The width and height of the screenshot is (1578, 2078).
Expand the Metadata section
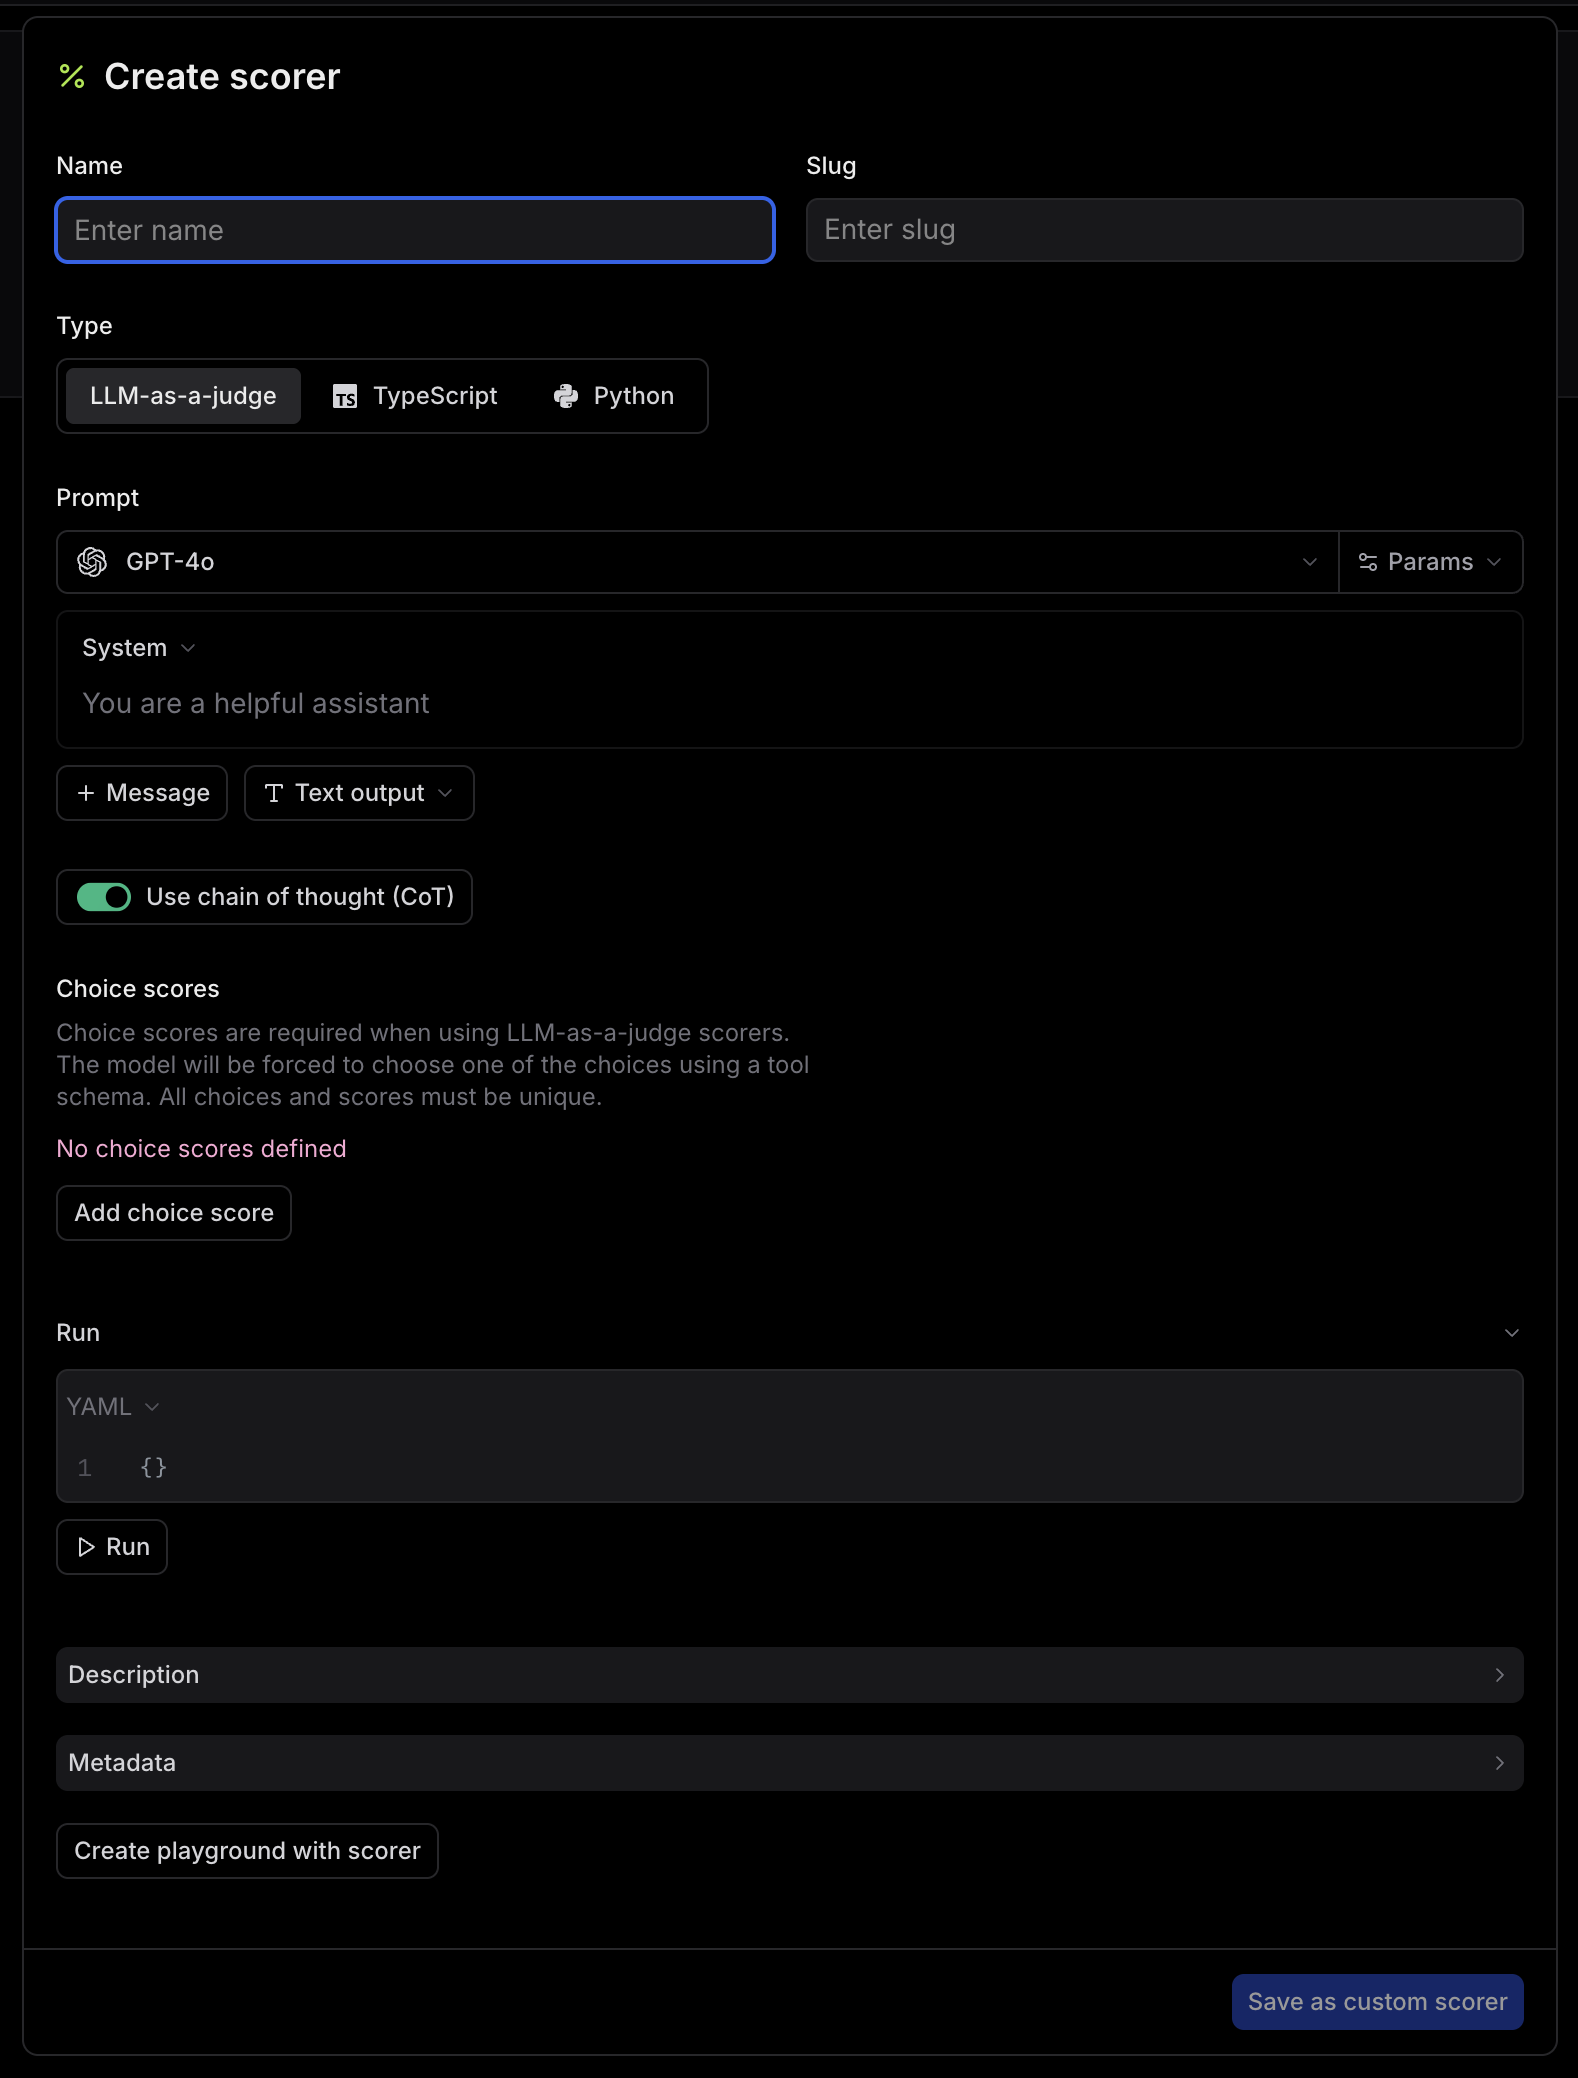pos(790,1763)
